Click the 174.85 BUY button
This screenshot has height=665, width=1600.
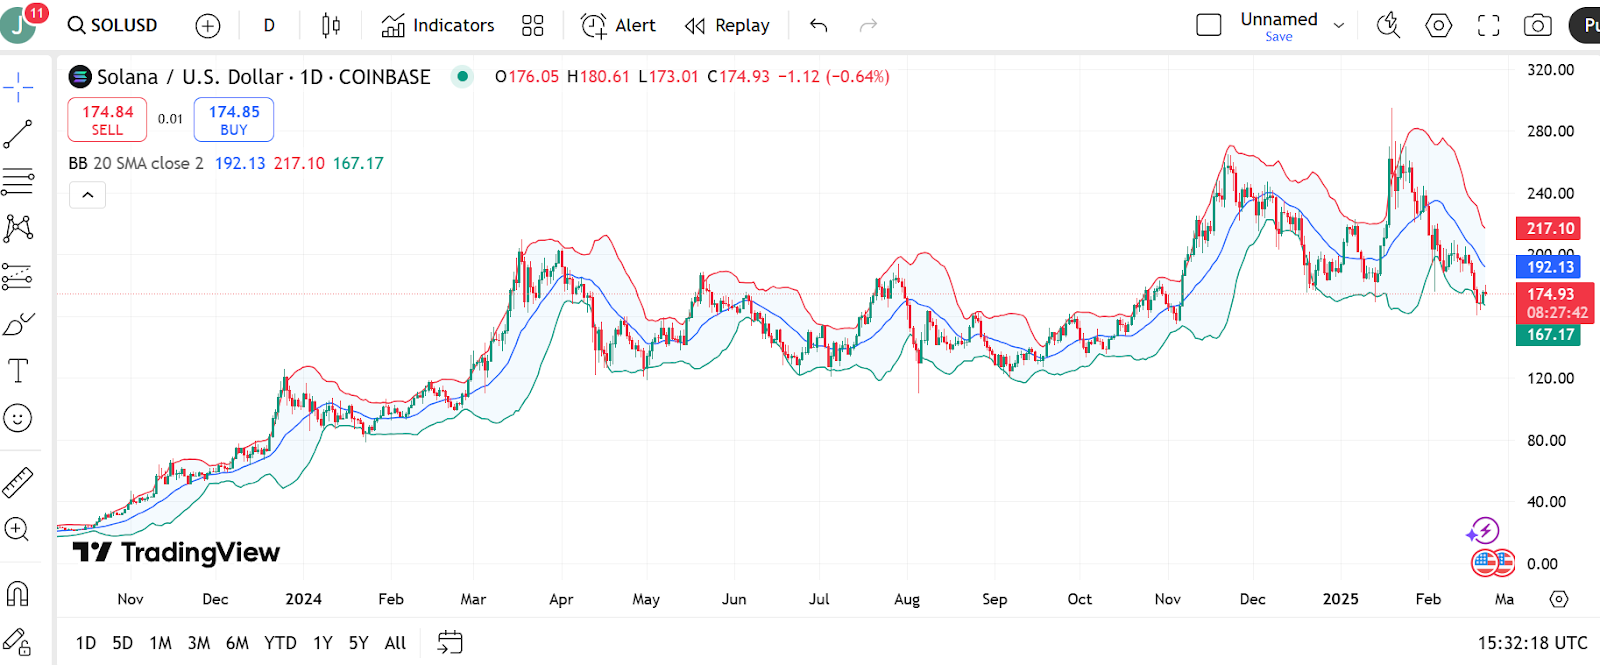pos(234,120)
